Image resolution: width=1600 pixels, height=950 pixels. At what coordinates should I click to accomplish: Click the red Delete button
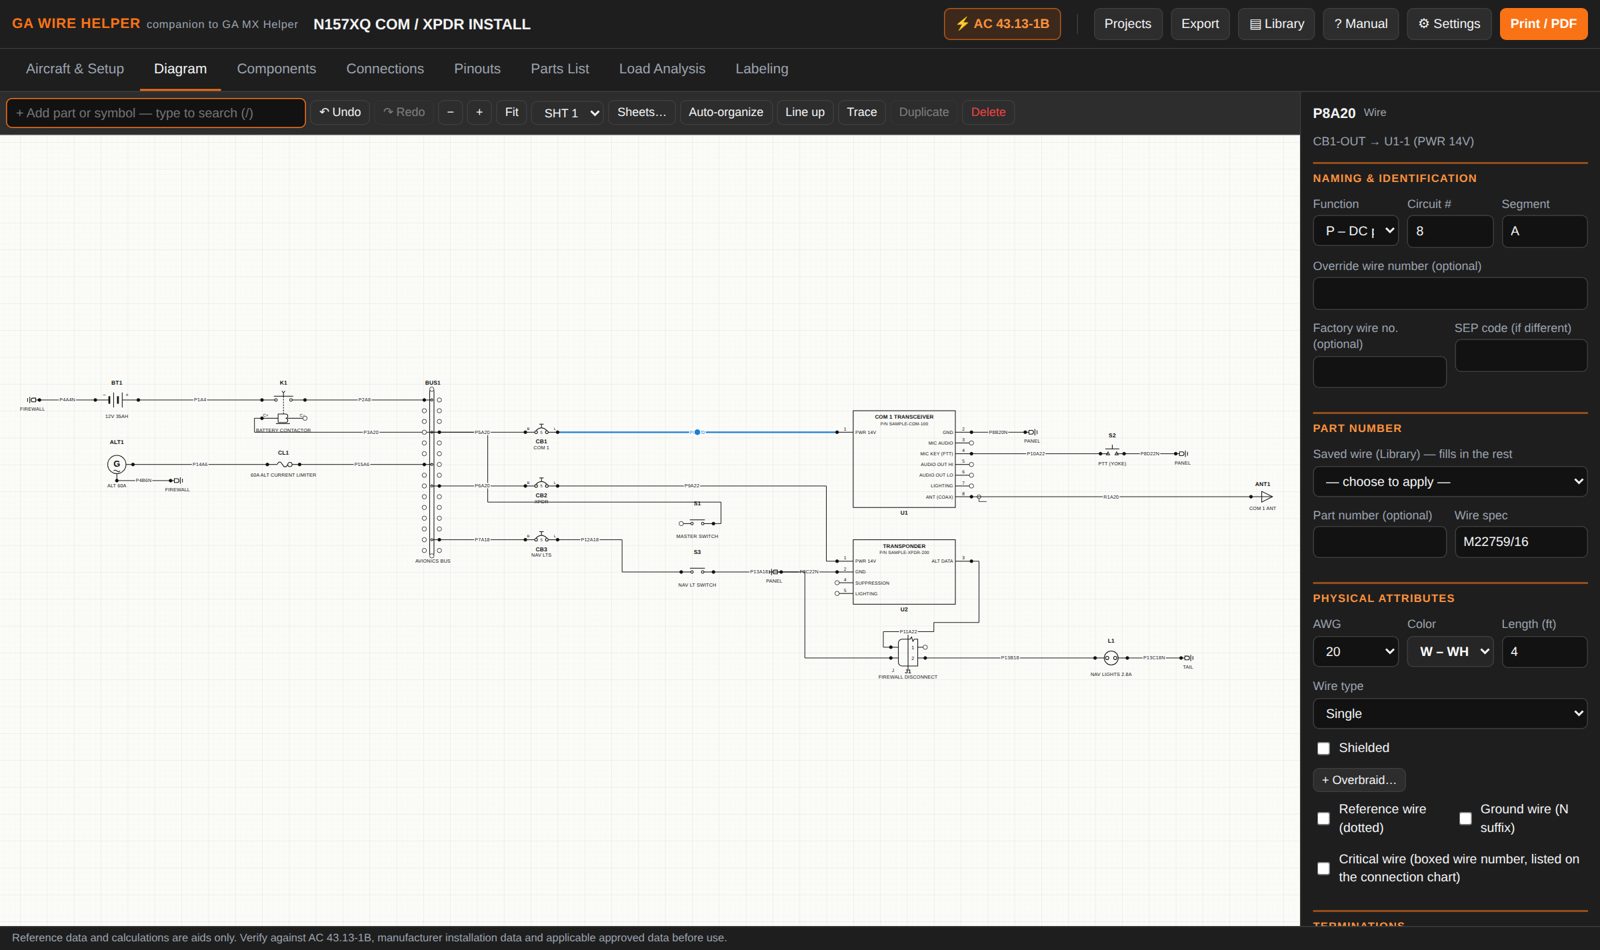point(988,112)
